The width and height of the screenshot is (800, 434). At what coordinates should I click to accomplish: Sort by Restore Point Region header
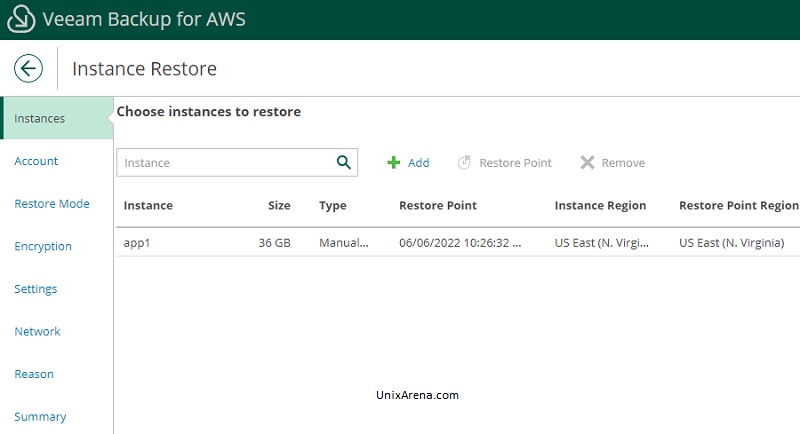(x=739, y=206)
